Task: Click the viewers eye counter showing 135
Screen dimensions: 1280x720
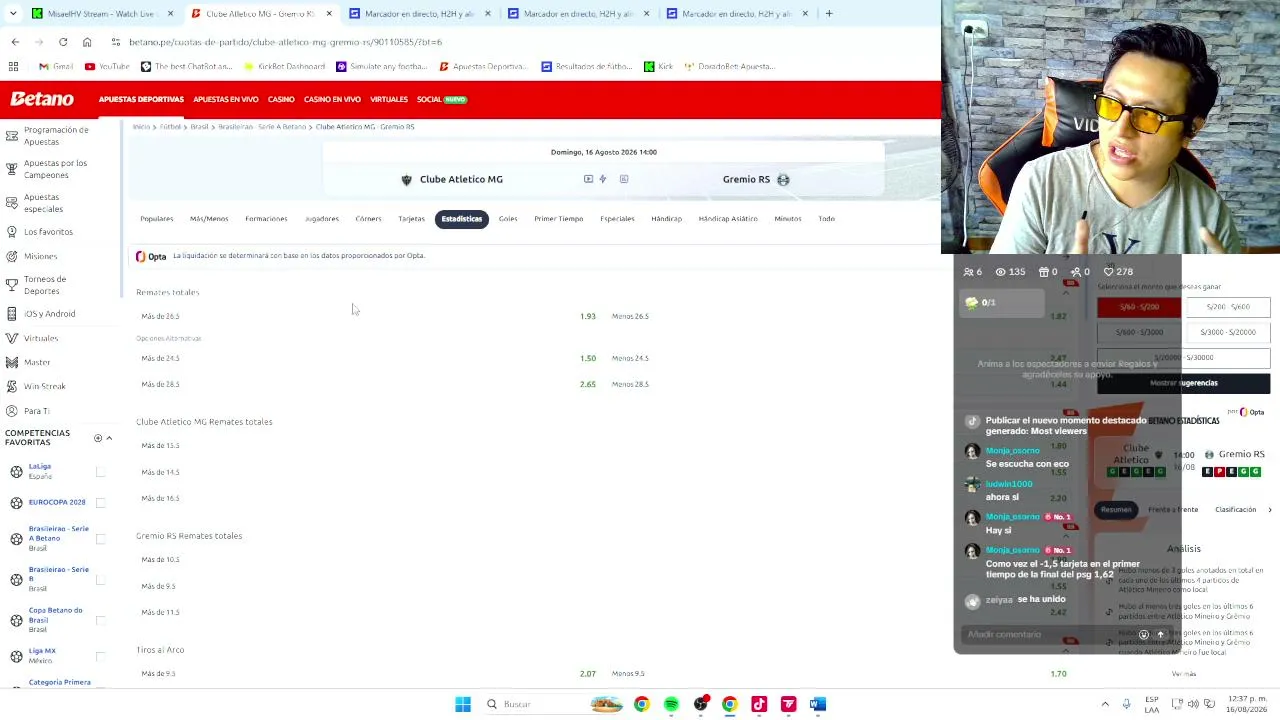Action: point(1010,272)
